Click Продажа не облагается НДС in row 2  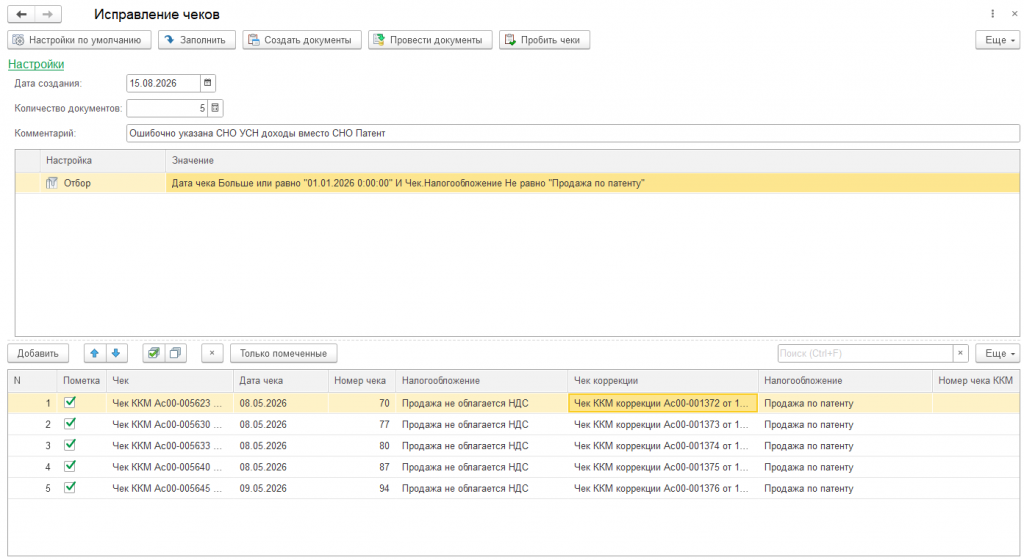click(x=481, y=424)
